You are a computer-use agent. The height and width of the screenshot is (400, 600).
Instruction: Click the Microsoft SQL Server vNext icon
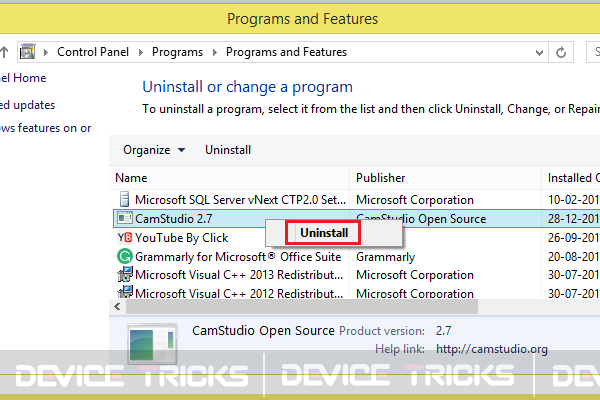pyautogui.click(x=124, y=199)
